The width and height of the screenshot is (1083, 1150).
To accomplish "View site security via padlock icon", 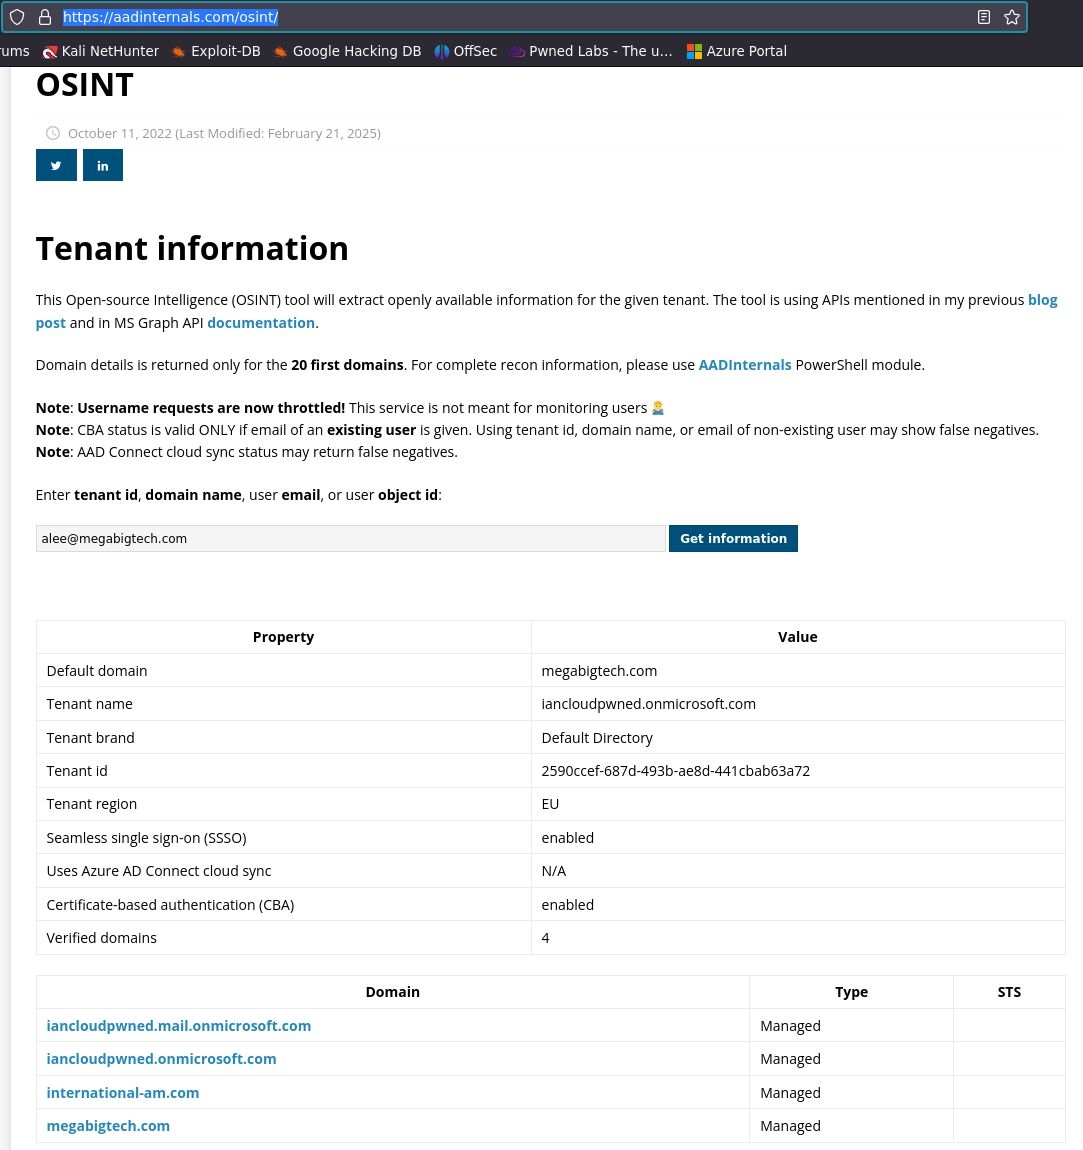I will [44, 17].
